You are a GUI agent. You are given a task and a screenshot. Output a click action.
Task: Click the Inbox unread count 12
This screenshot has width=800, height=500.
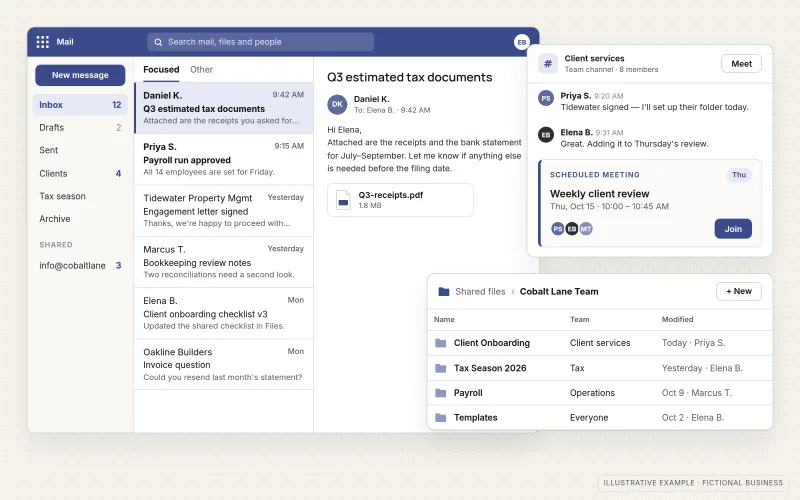[x=116, y=105]
